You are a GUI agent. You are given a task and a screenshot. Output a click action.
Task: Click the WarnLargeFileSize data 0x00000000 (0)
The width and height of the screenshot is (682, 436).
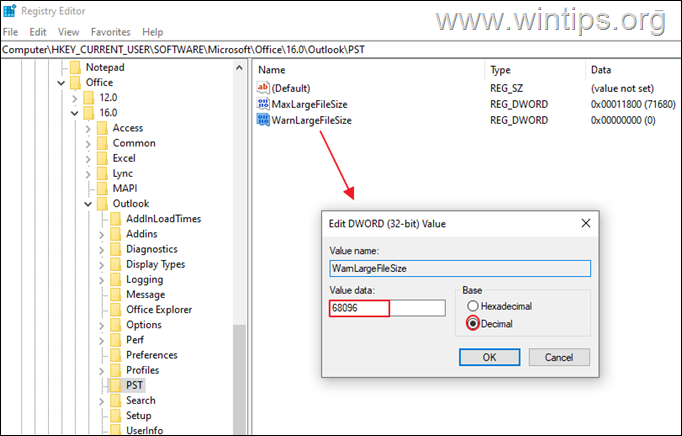623,120
